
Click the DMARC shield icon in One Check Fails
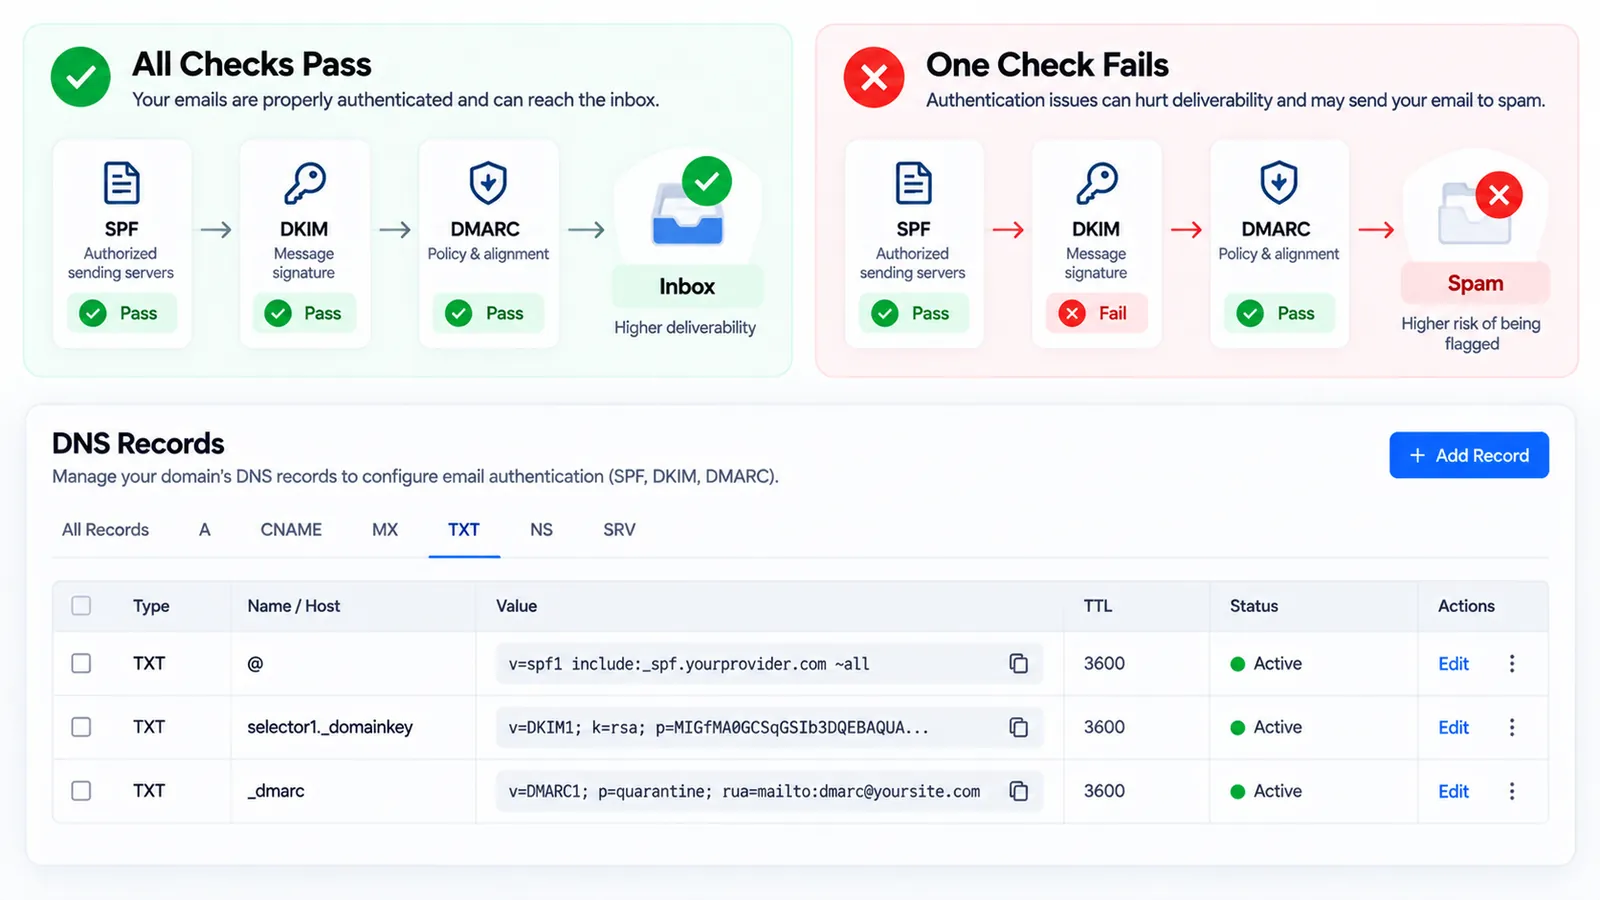[x=1278, y=183]
